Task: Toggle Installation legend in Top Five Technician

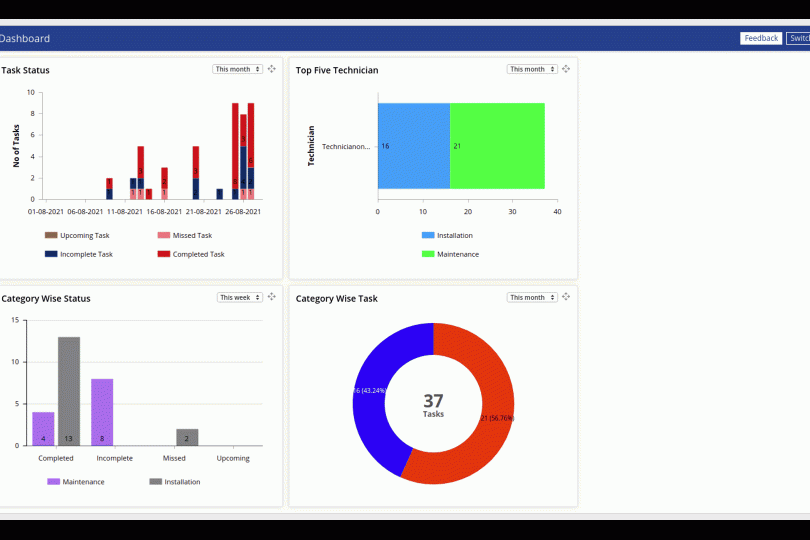Action: [x=447, y=236]
